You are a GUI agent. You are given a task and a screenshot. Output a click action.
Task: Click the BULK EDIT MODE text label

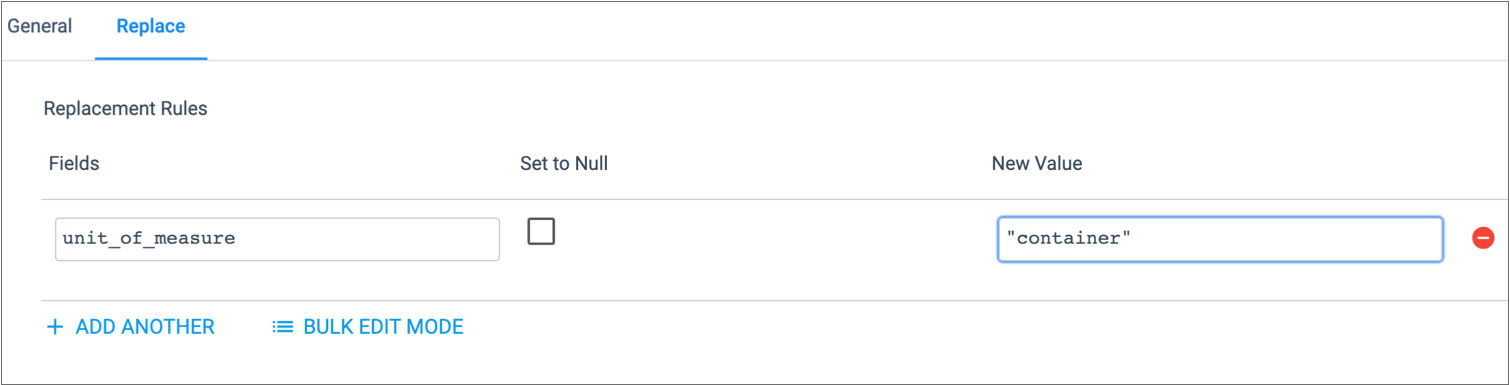[383, 327]
